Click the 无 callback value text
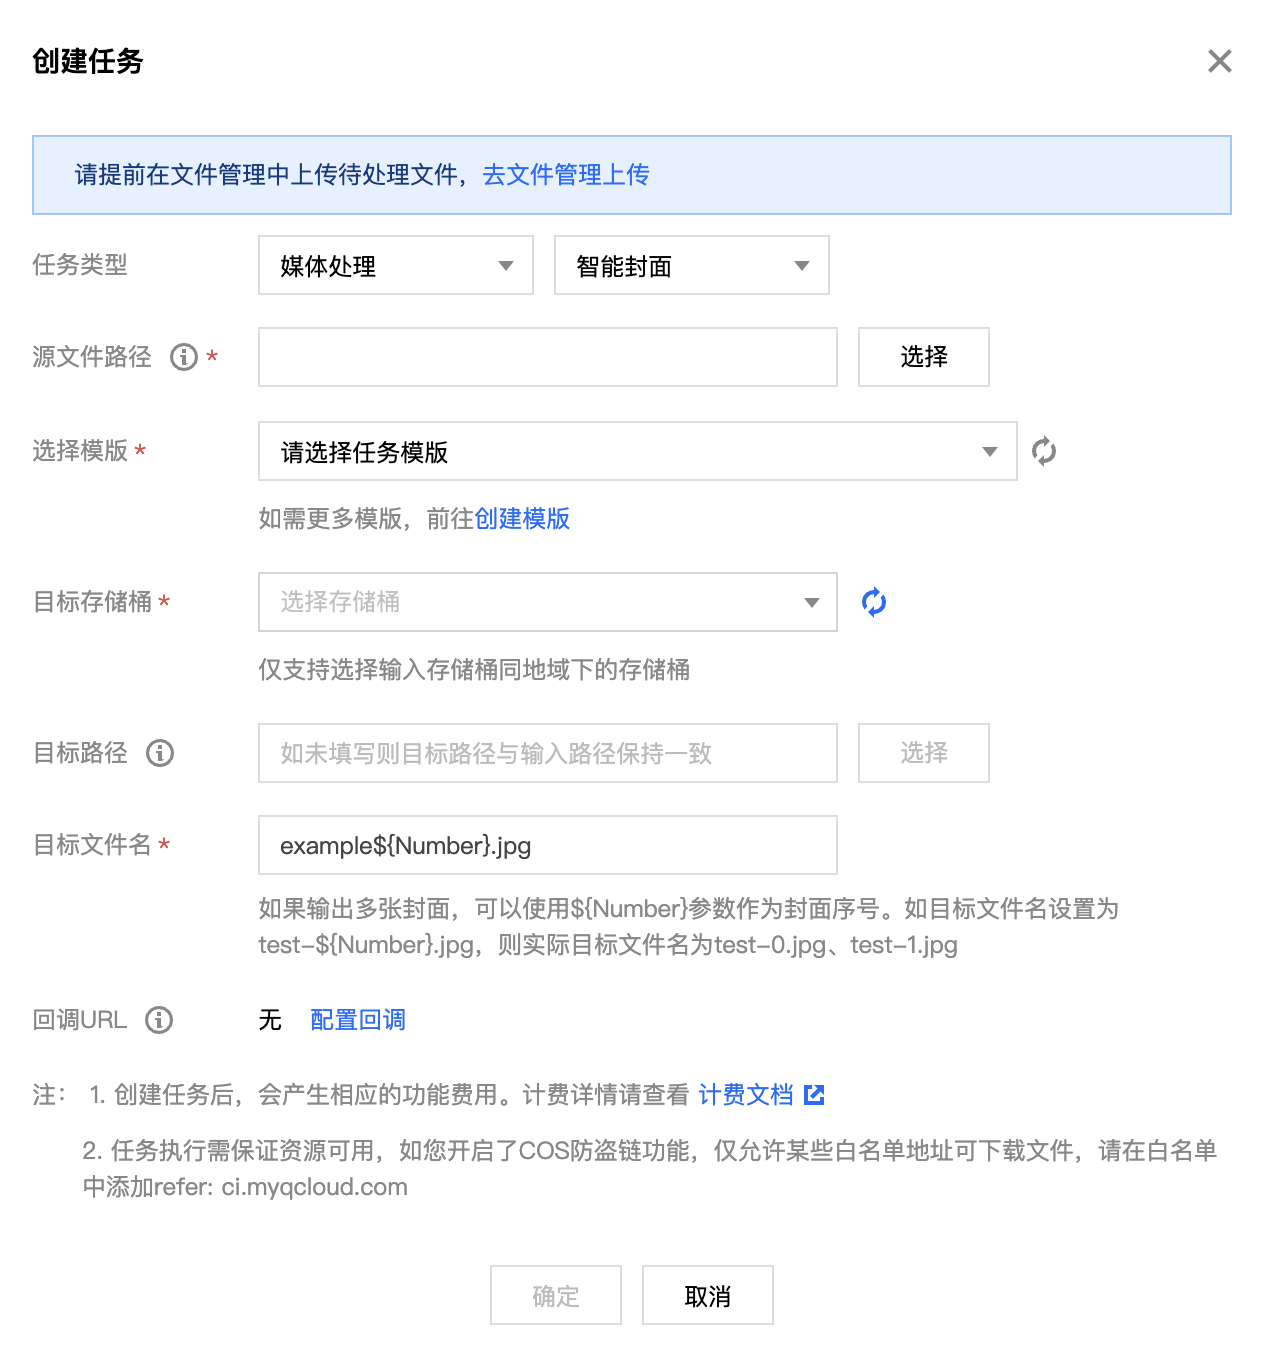Screen dimensions: 1270x1360 click(x=270, y=1020)
